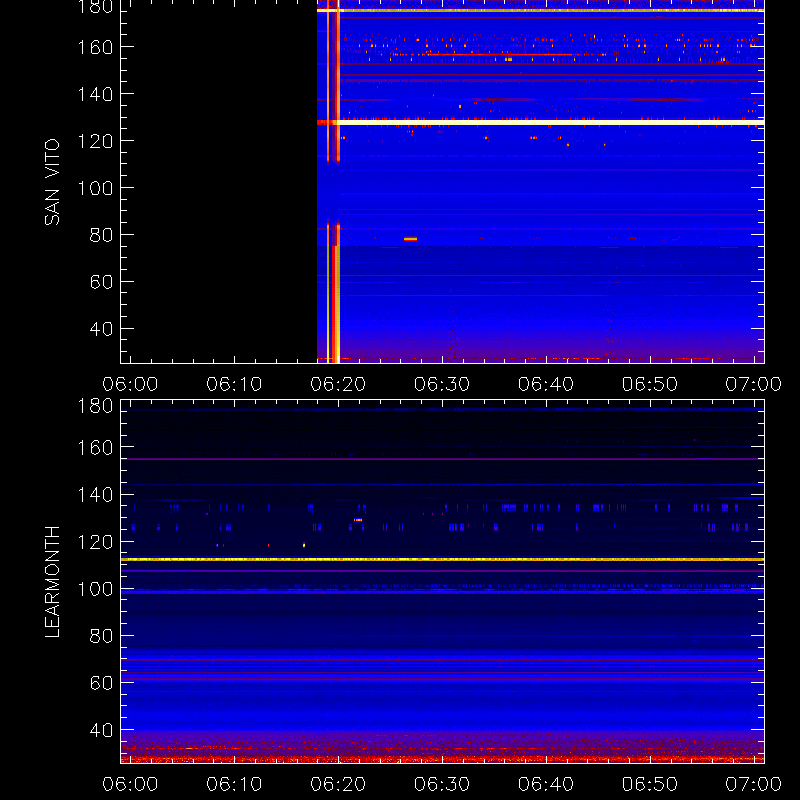Click the short red burst near 80 MHz in San Vito
Screen dimensions: 800x800
pos(410,239)
